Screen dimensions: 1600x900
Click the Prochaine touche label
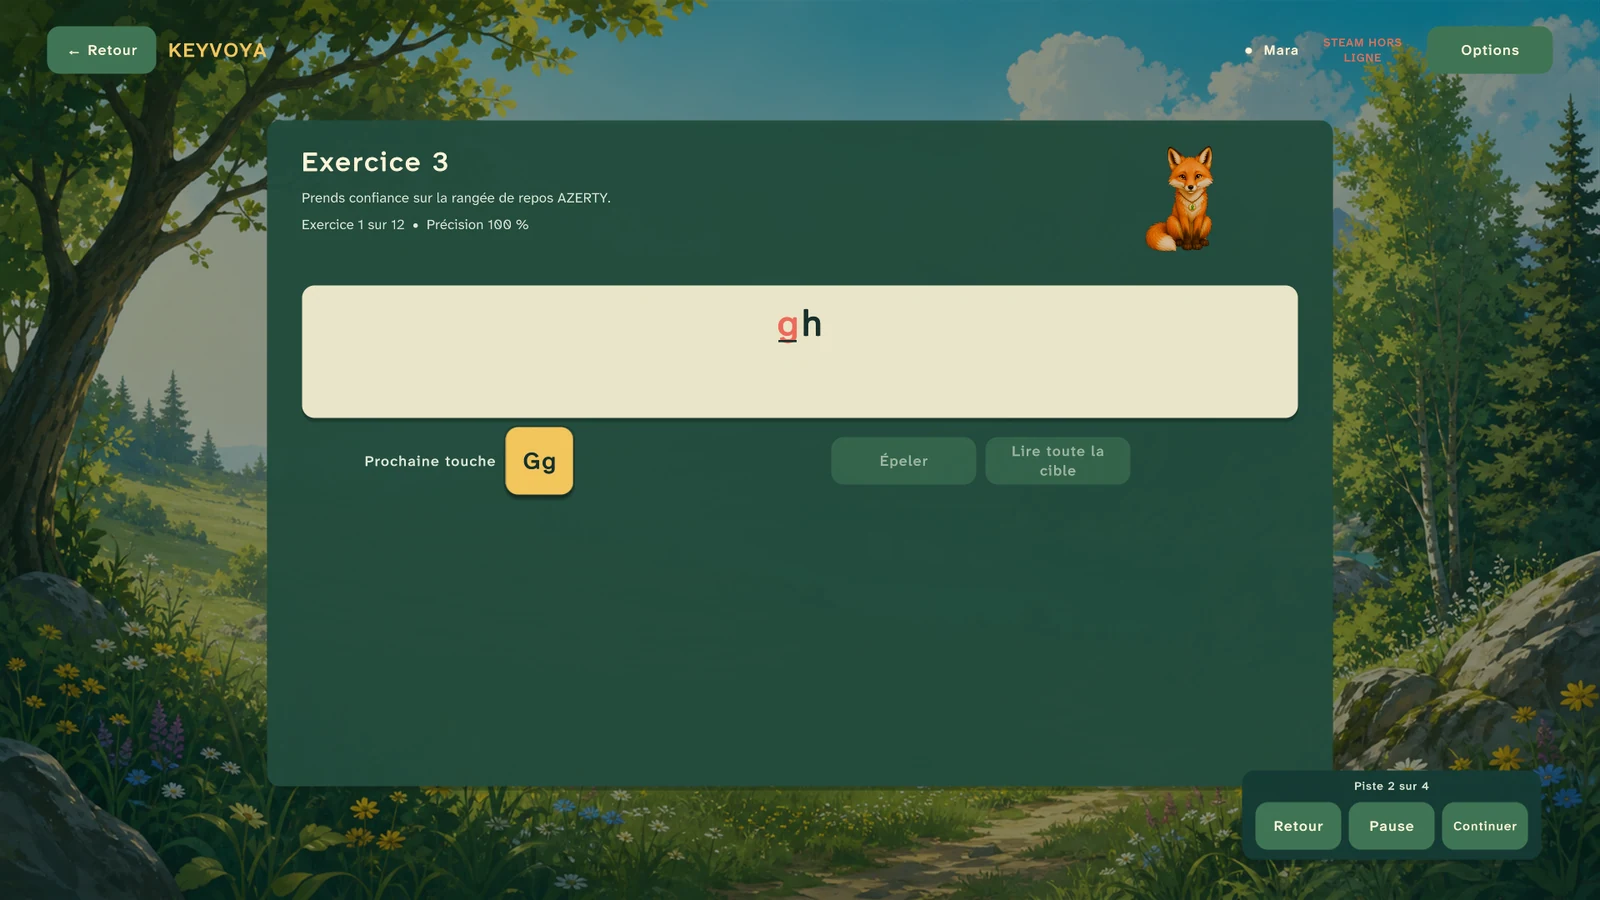[x=430, y=461]
